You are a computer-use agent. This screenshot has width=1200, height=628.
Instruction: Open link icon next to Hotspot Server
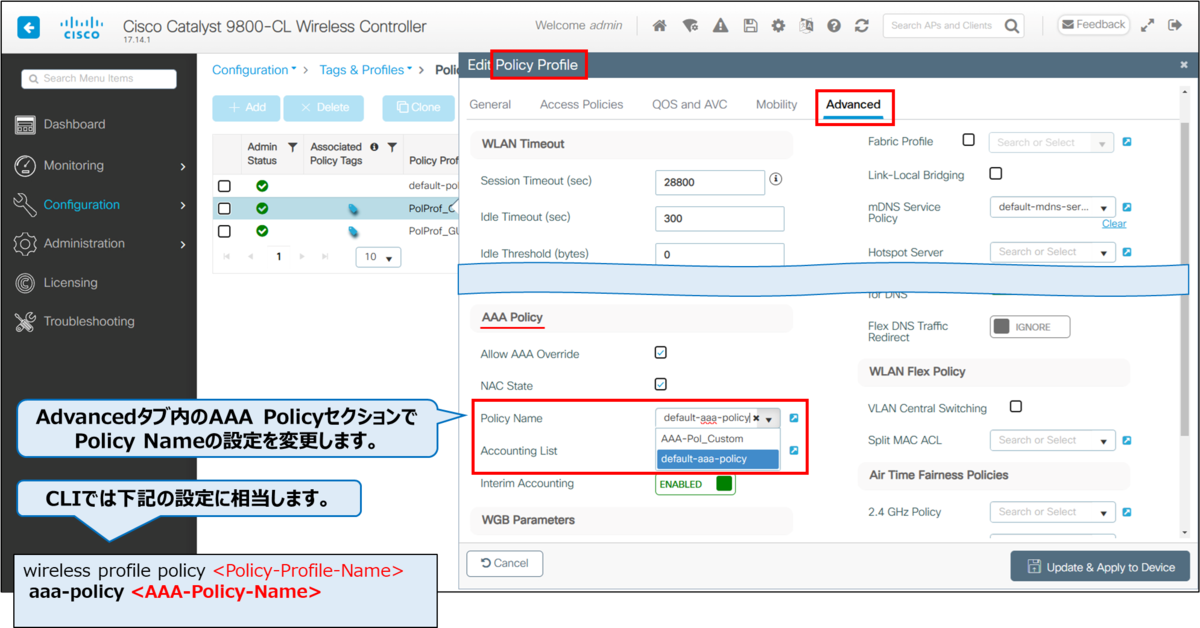click(1127, 252)
